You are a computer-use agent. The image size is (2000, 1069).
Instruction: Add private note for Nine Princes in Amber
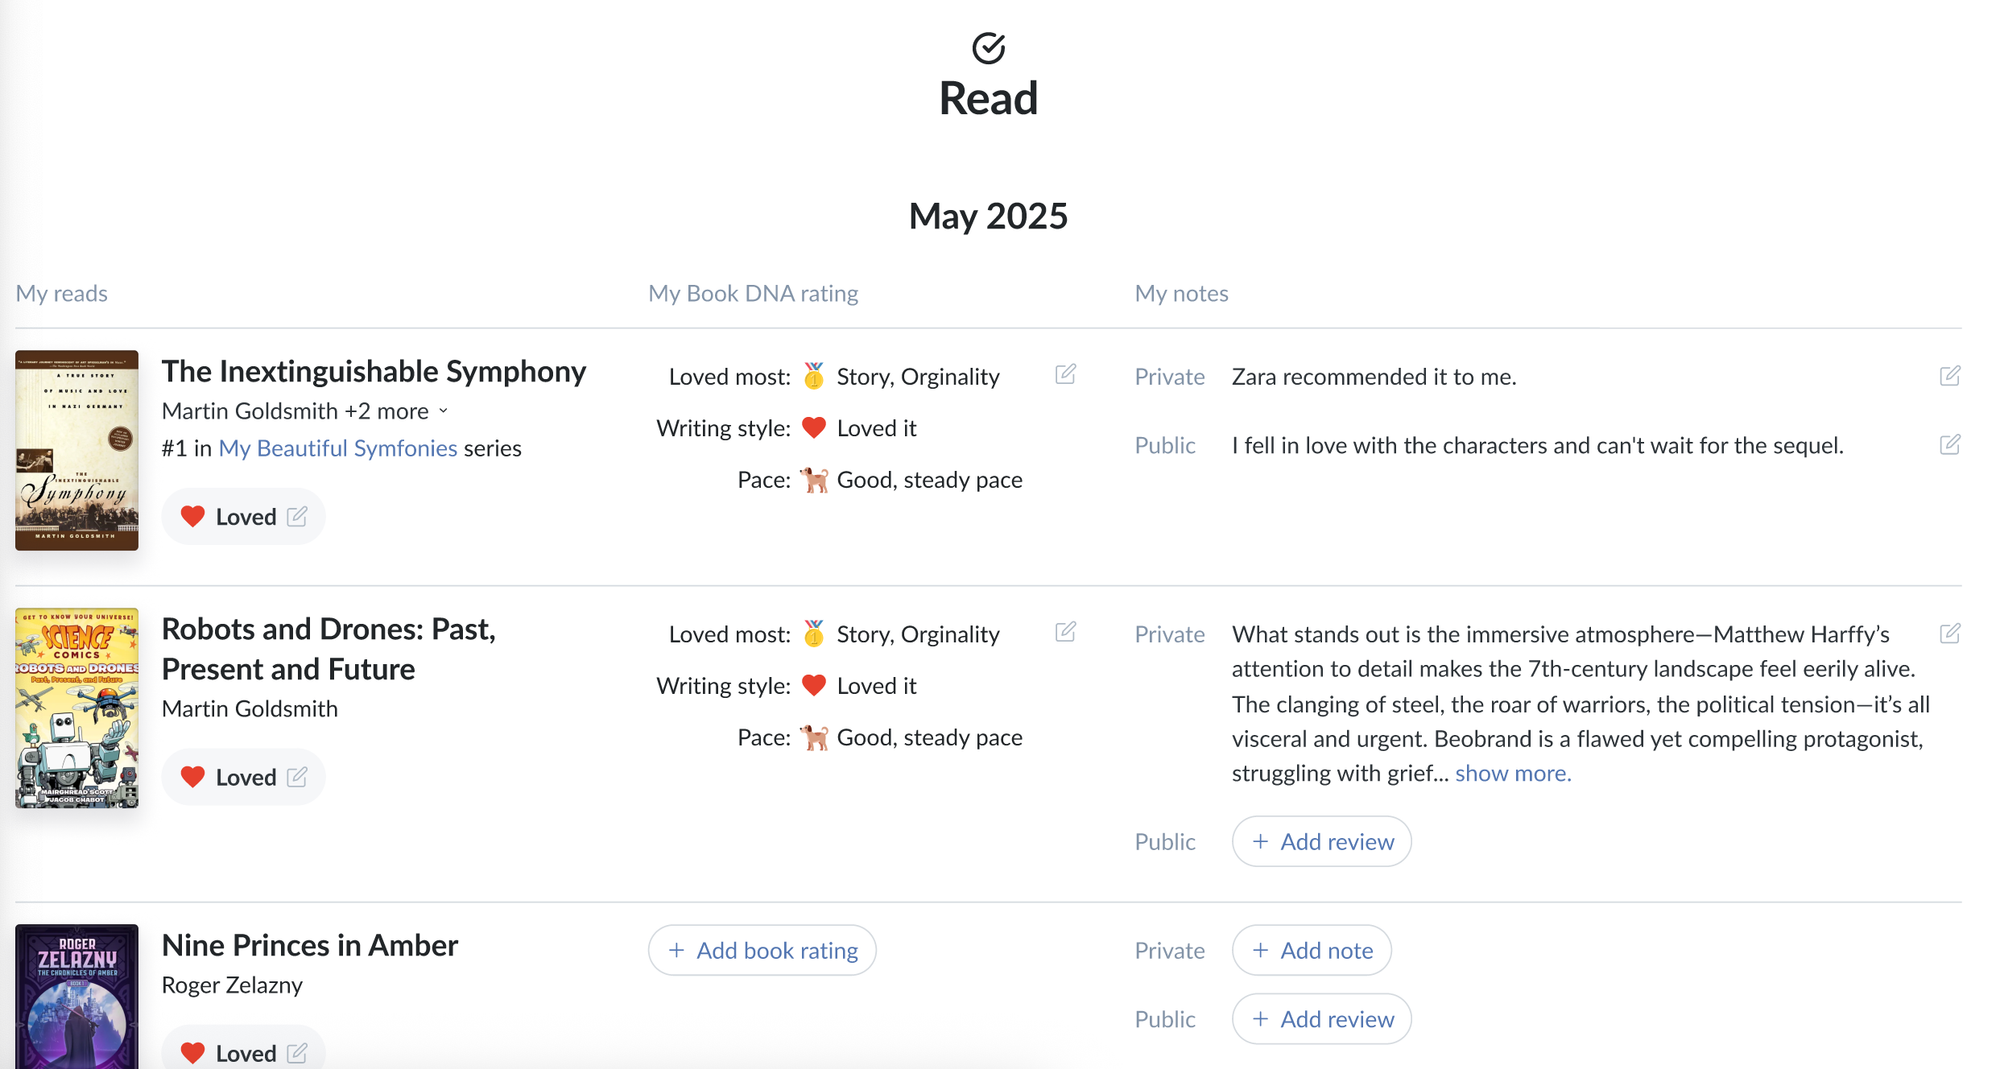[x=1311, y=950]
